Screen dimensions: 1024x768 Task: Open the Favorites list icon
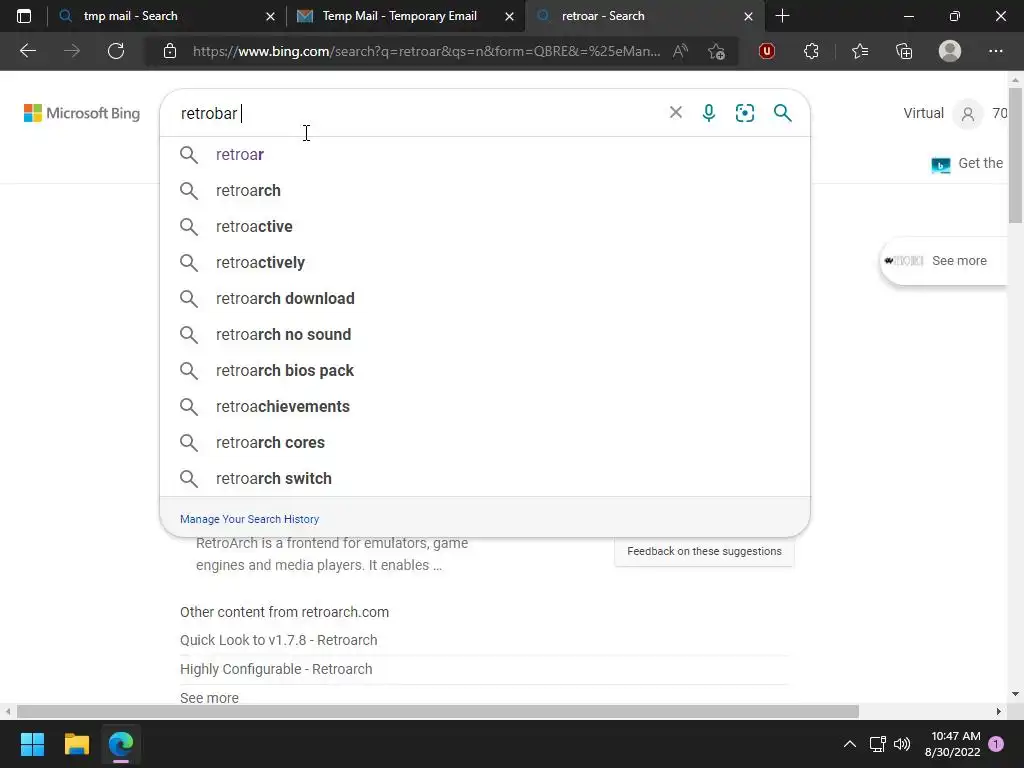click(860, 51)
